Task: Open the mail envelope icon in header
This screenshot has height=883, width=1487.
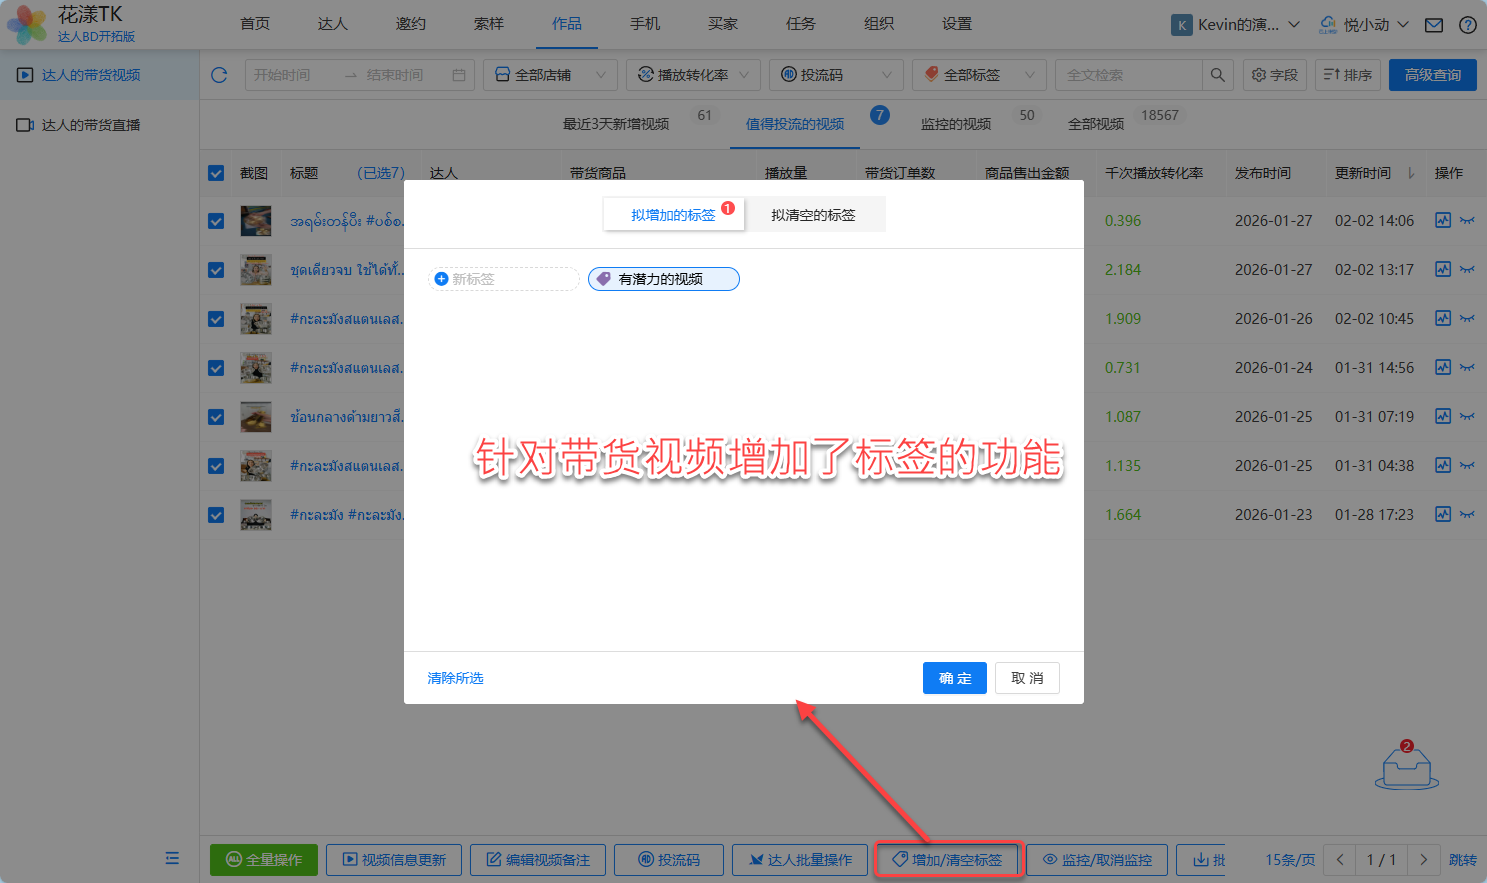Action: click(x=1434, y=25)
